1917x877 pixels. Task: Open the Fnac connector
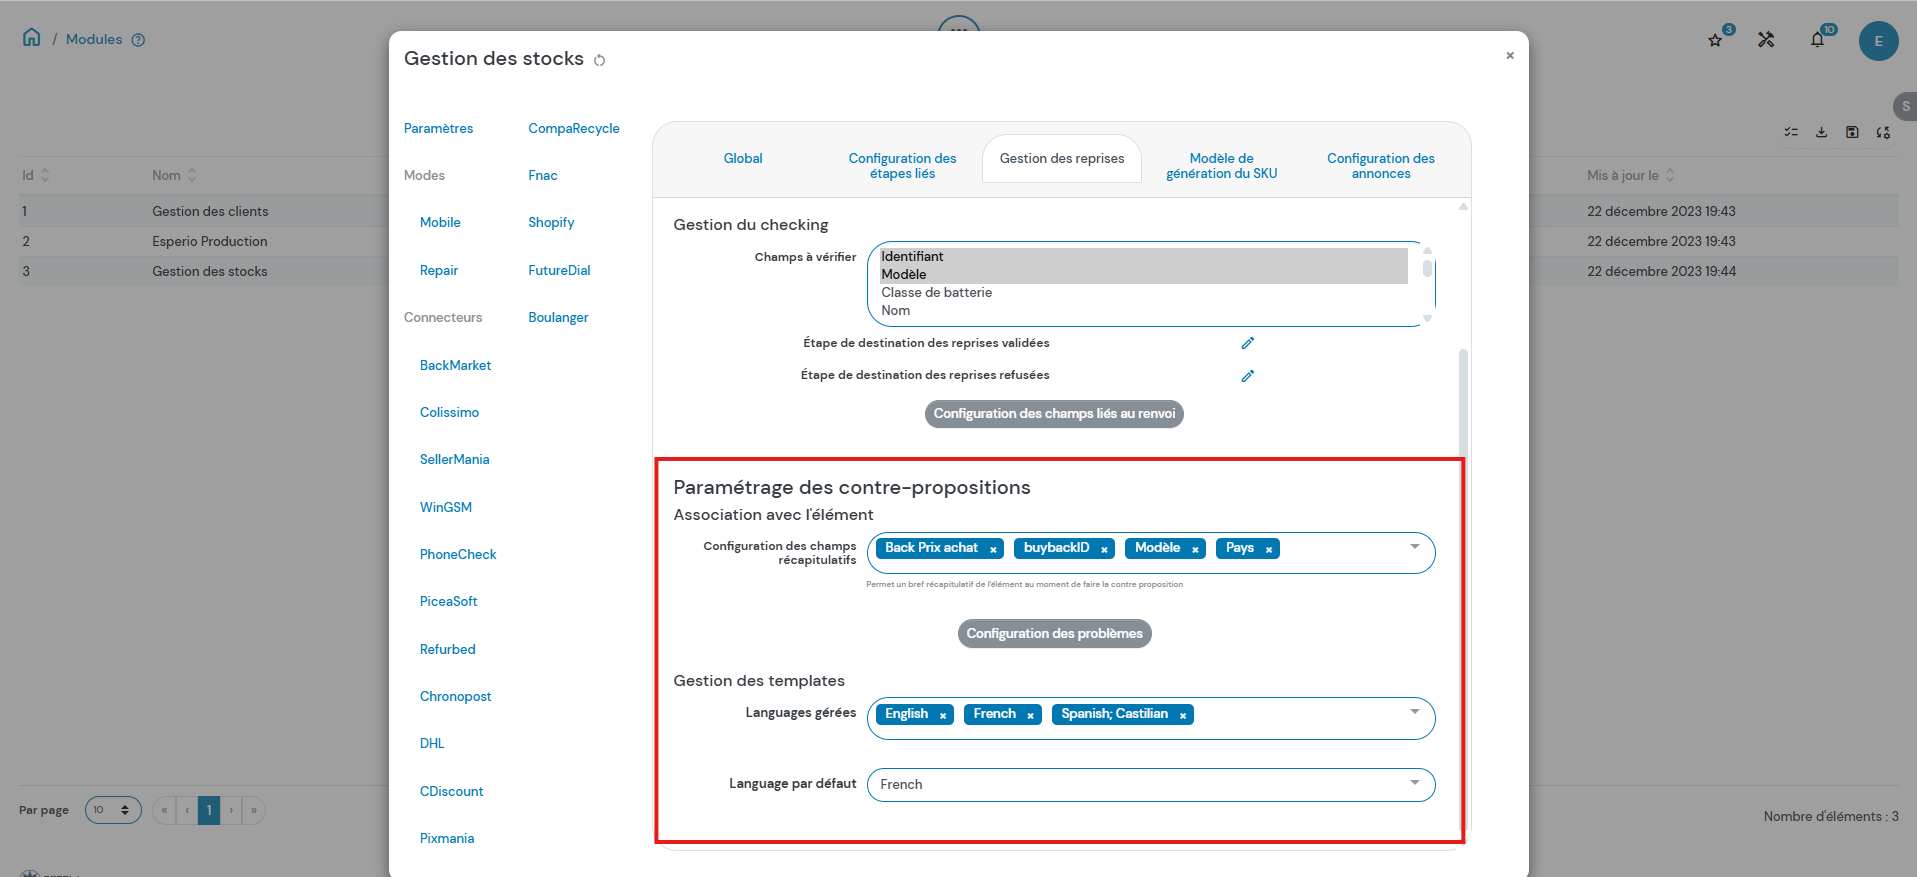pos(543,175)
